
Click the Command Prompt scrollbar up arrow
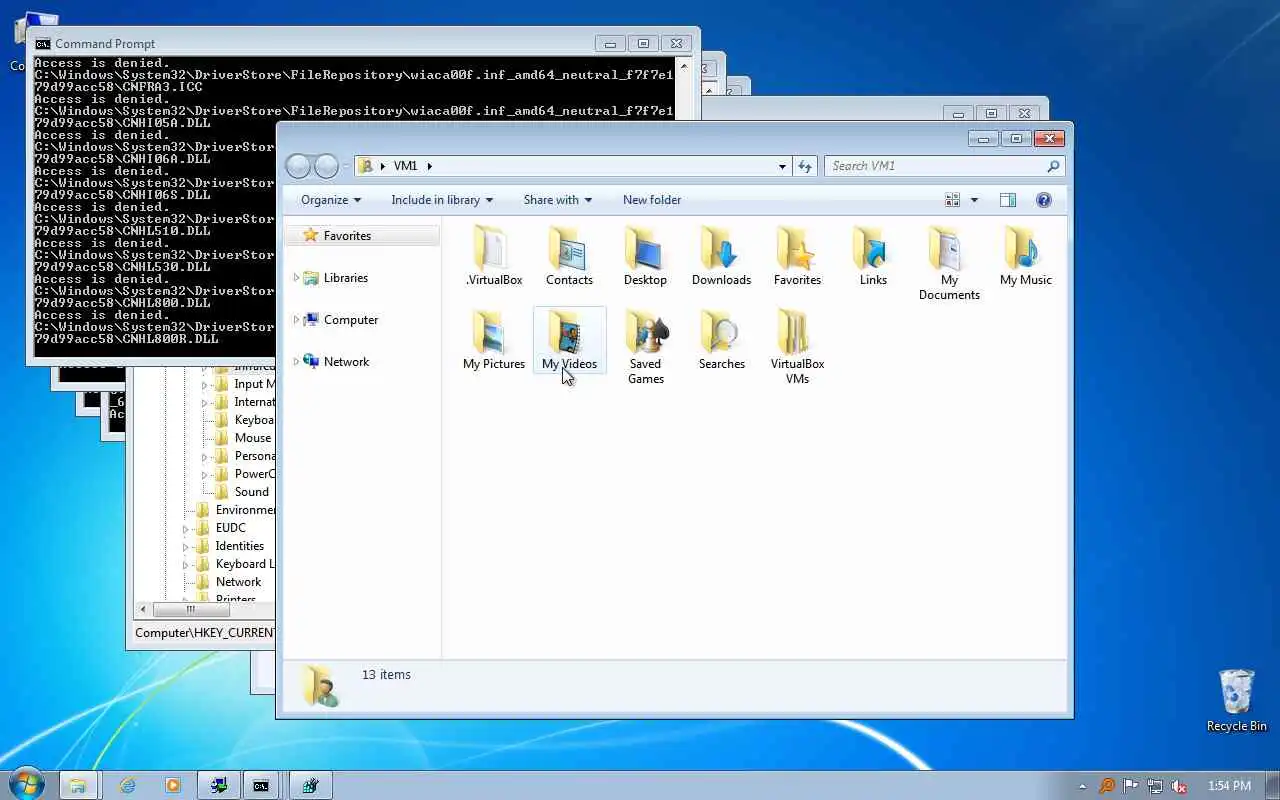pos(685,68)
